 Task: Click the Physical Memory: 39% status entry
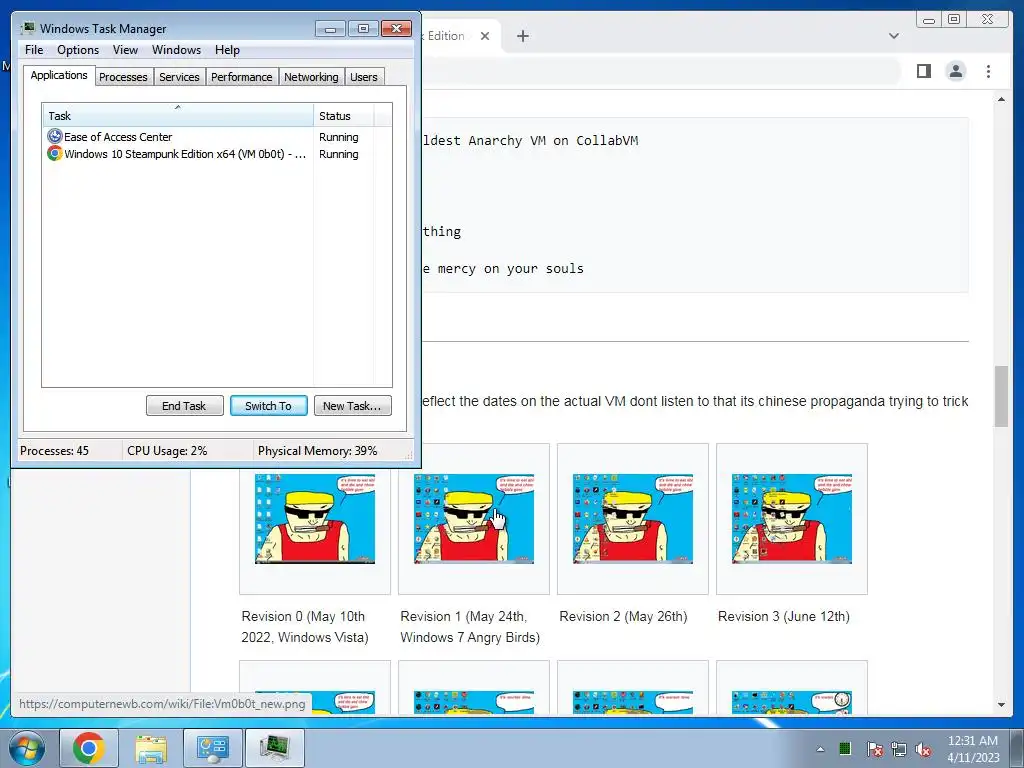[x=317, y=451]
